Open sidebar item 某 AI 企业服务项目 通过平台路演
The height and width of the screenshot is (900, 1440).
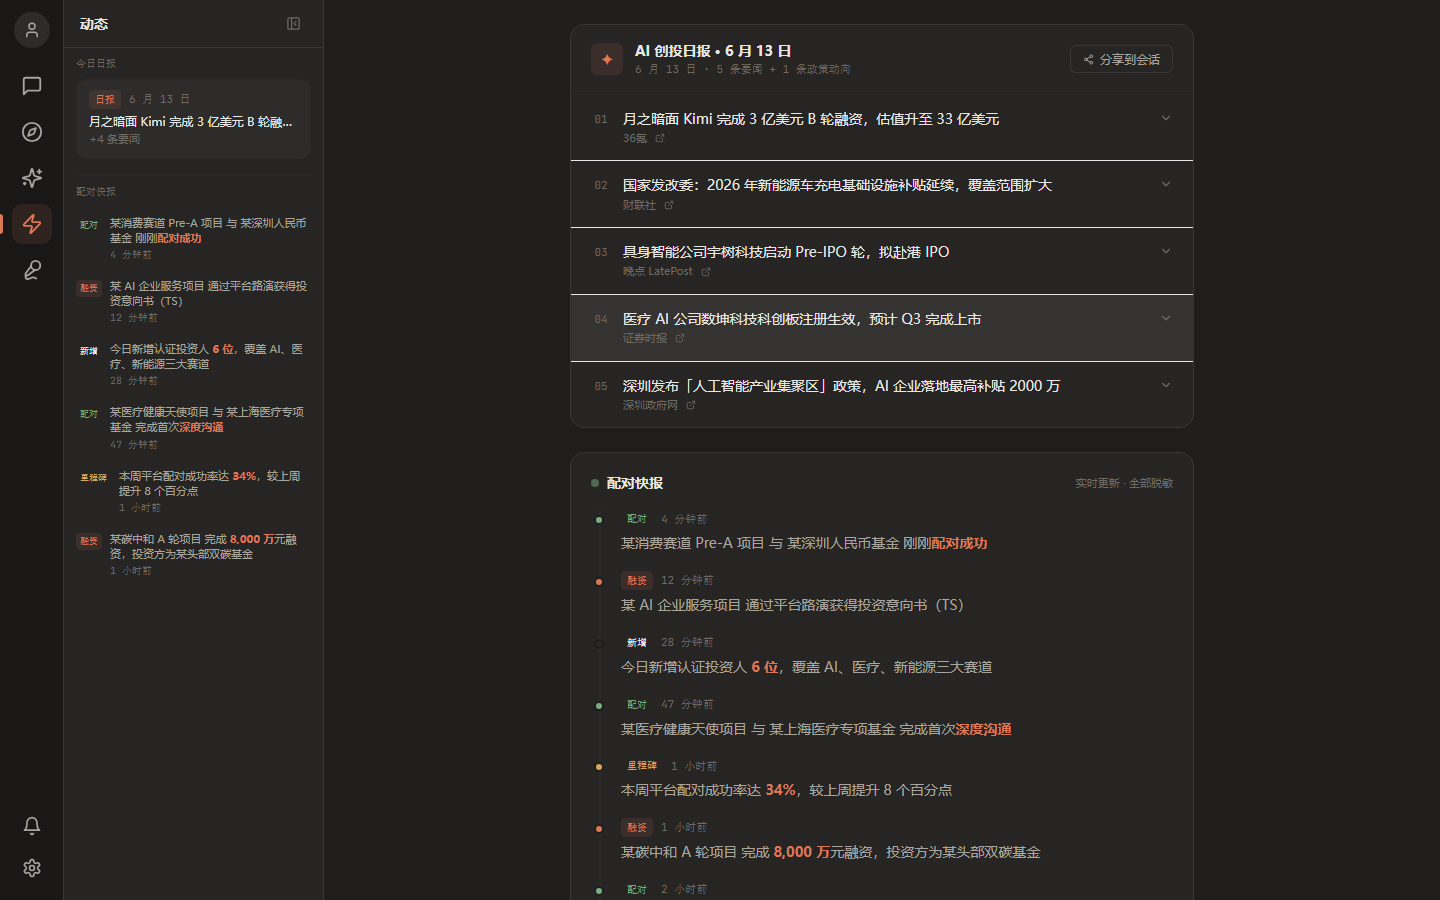click(x=193, y=301)
